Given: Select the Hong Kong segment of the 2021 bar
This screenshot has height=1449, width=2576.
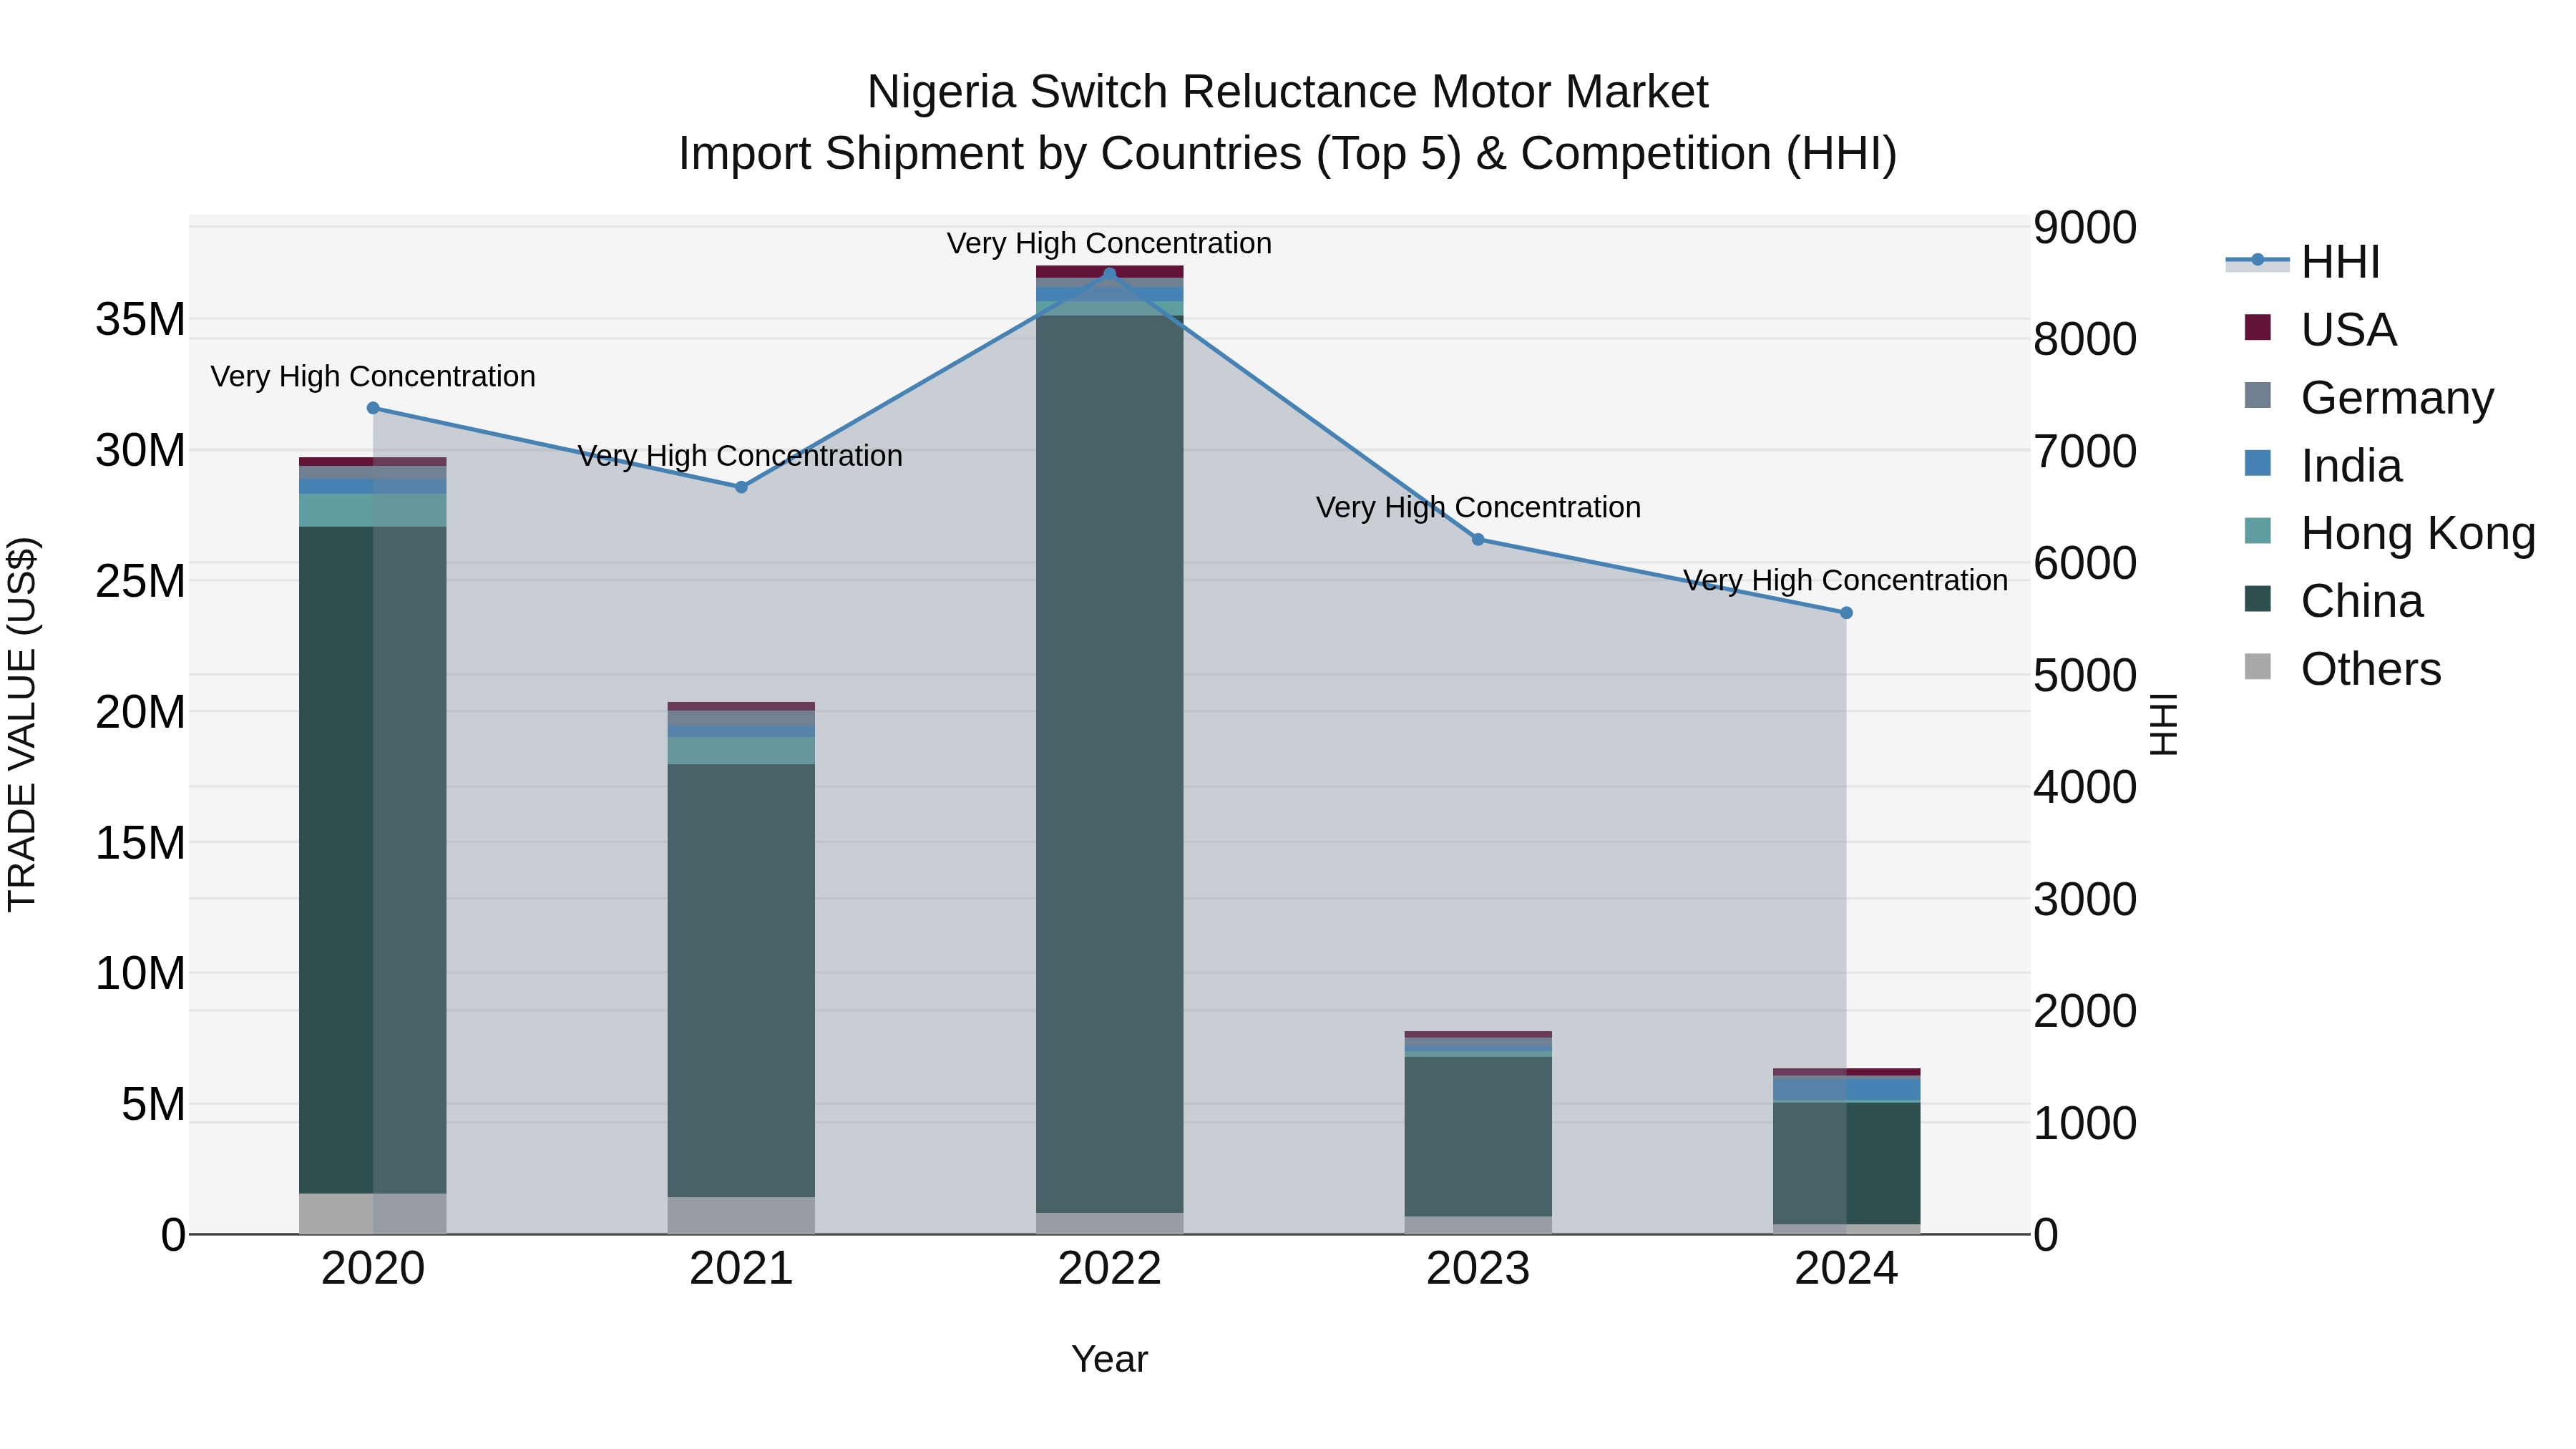Looking at the screenshot, I should coord(741,751).
